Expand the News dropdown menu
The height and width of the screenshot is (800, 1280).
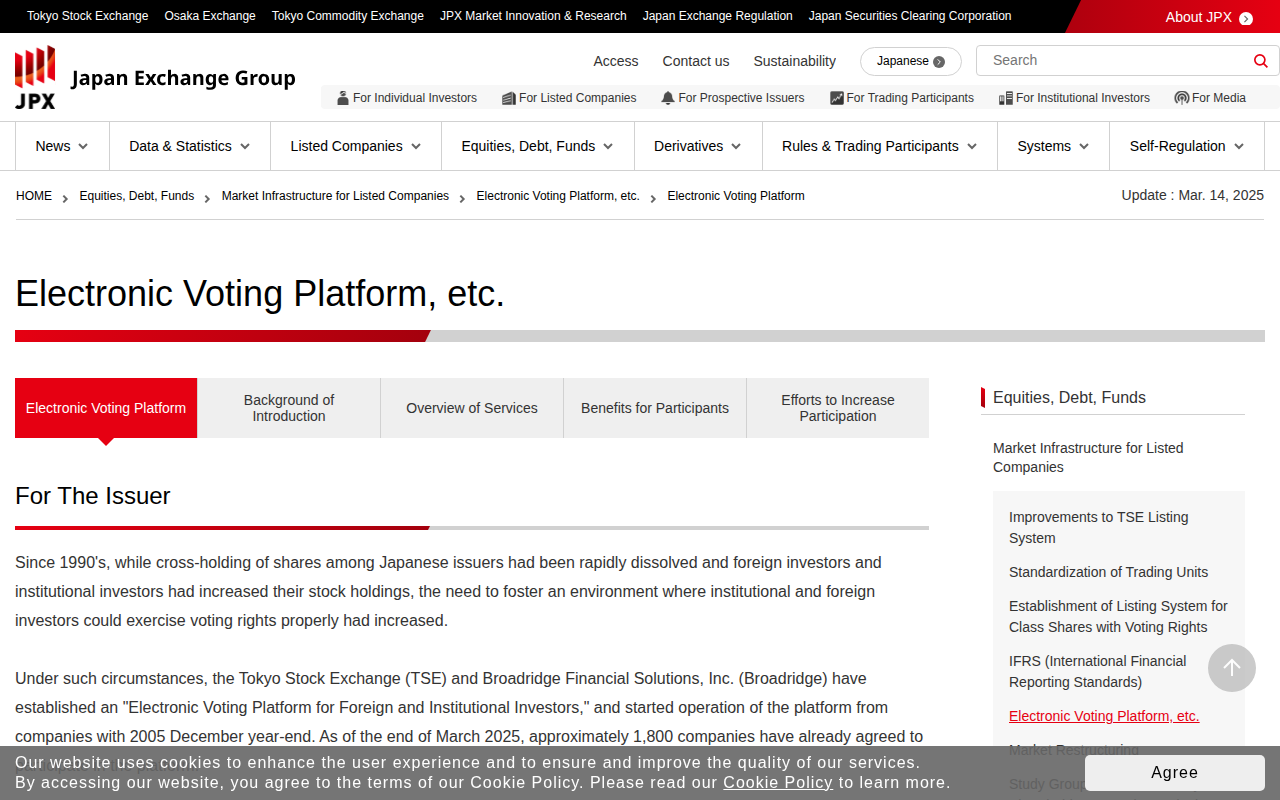click(x=62, y=146)
